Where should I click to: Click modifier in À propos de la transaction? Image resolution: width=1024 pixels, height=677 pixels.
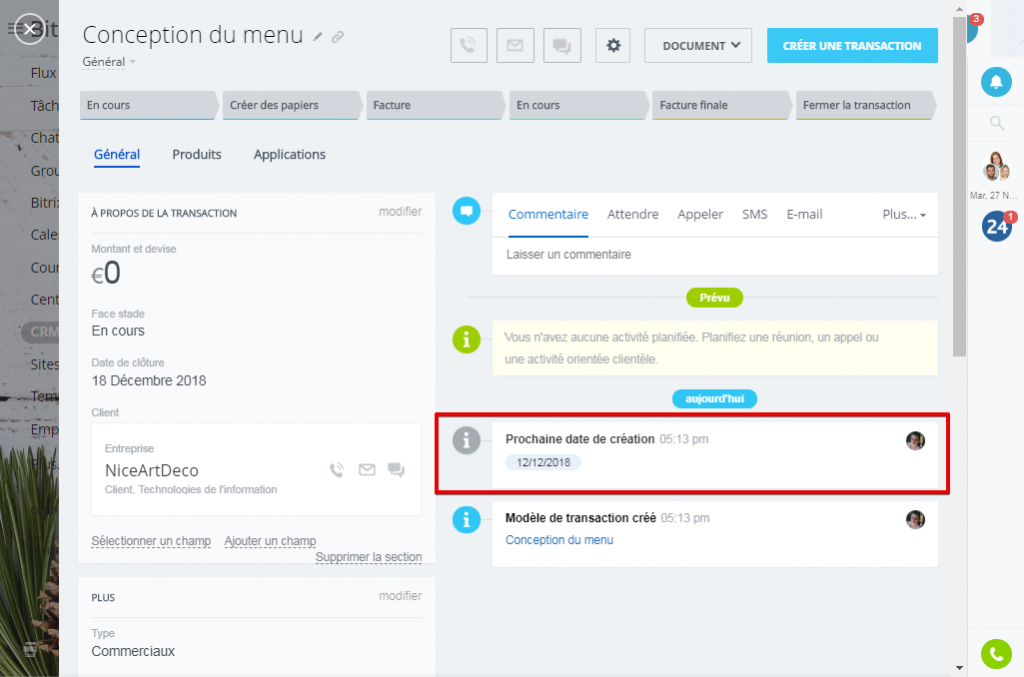pyautogui.click(x=400, y=212)
